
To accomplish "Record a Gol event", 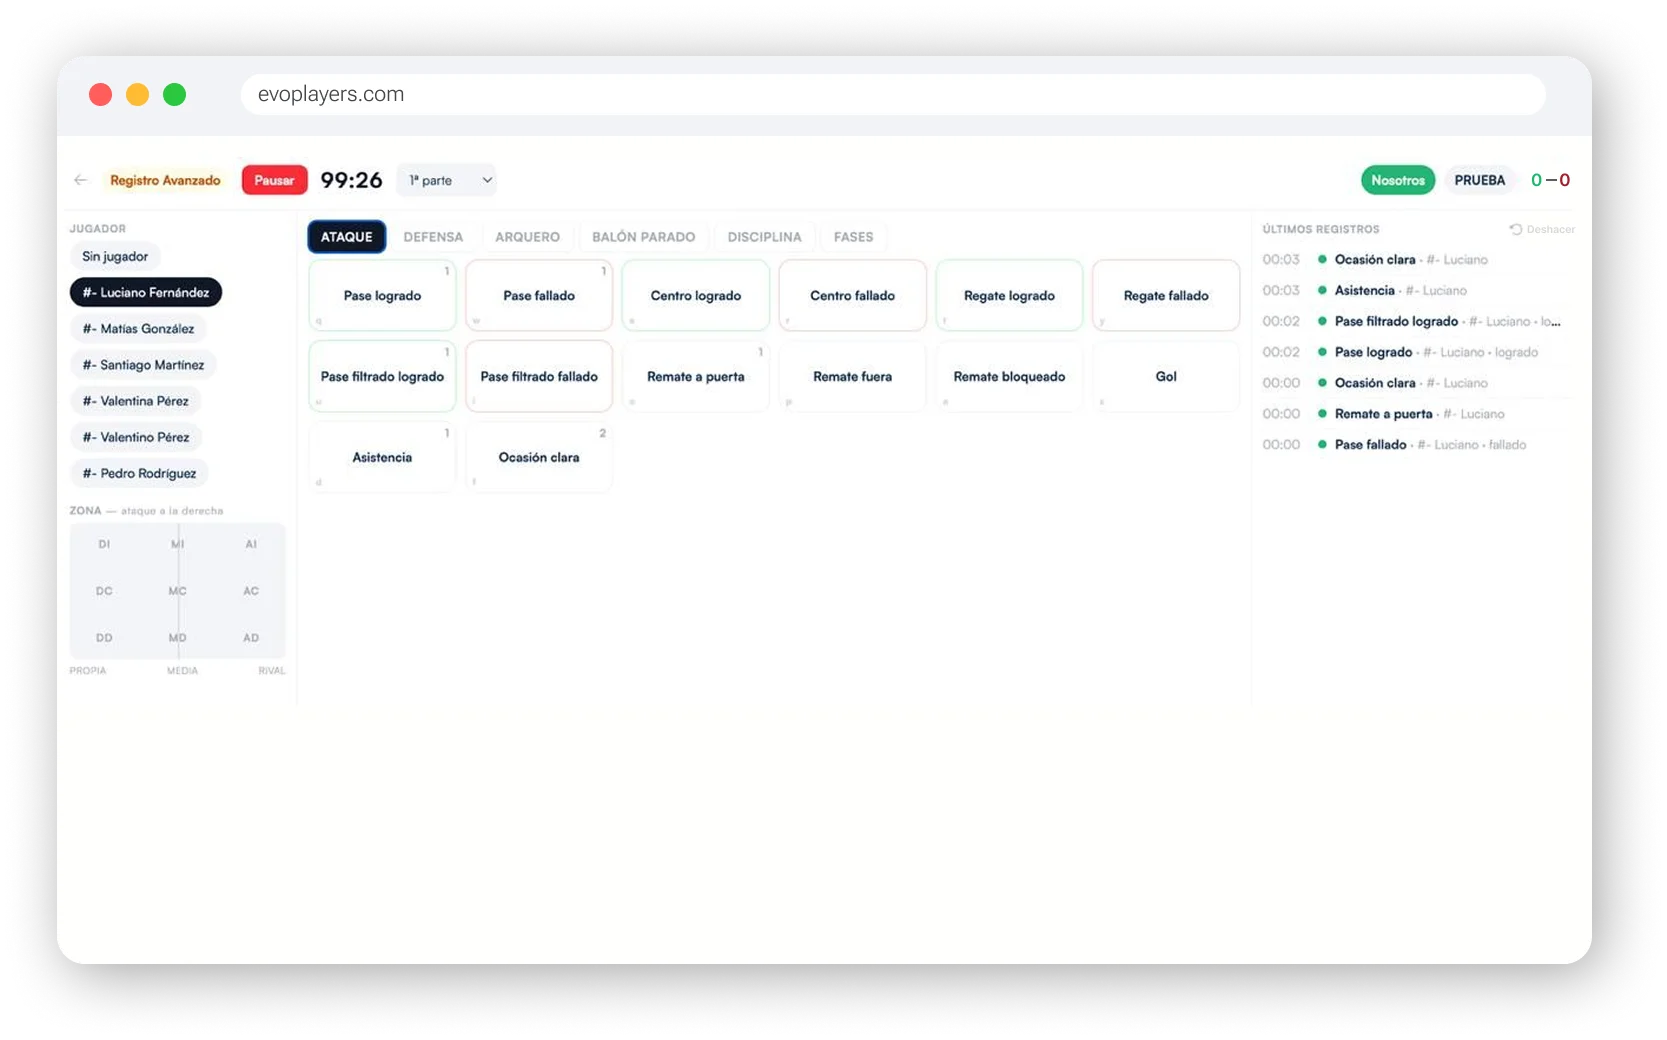I will tap(1166, 376).
